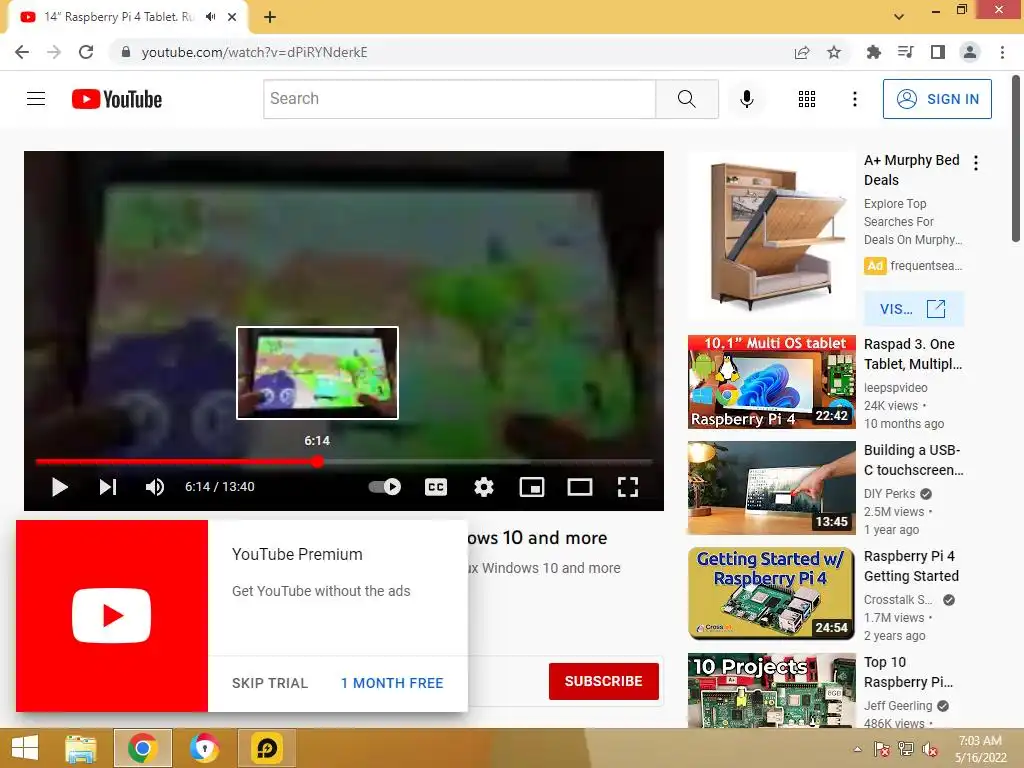This screenshot has height=768, width=1024.
Task: Open the tab search chevron
Action: coord(899,17)
